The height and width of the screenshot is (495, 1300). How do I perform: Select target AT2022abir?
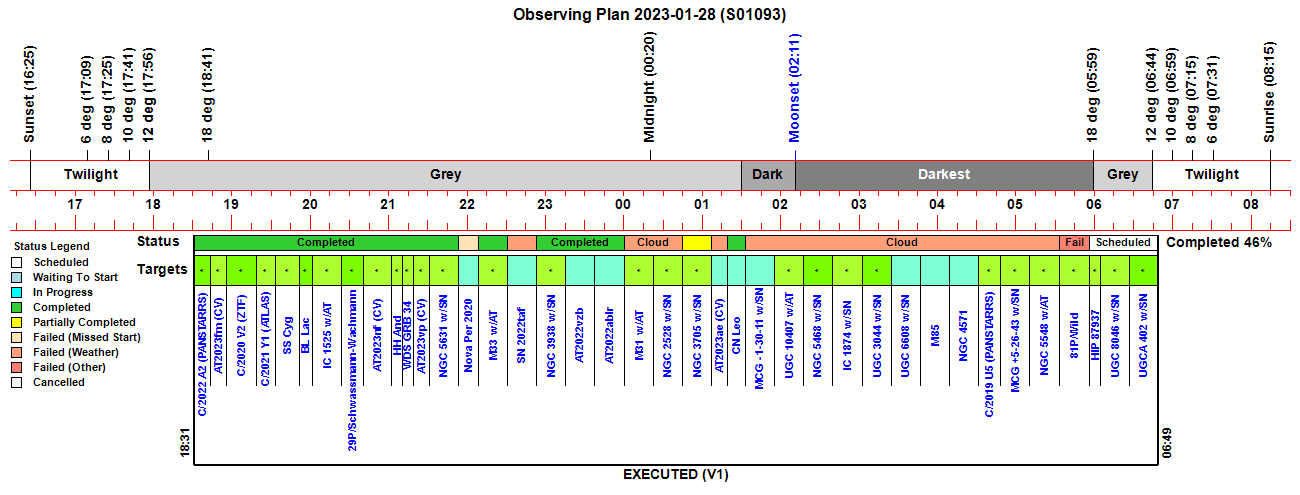click(609, 326)
